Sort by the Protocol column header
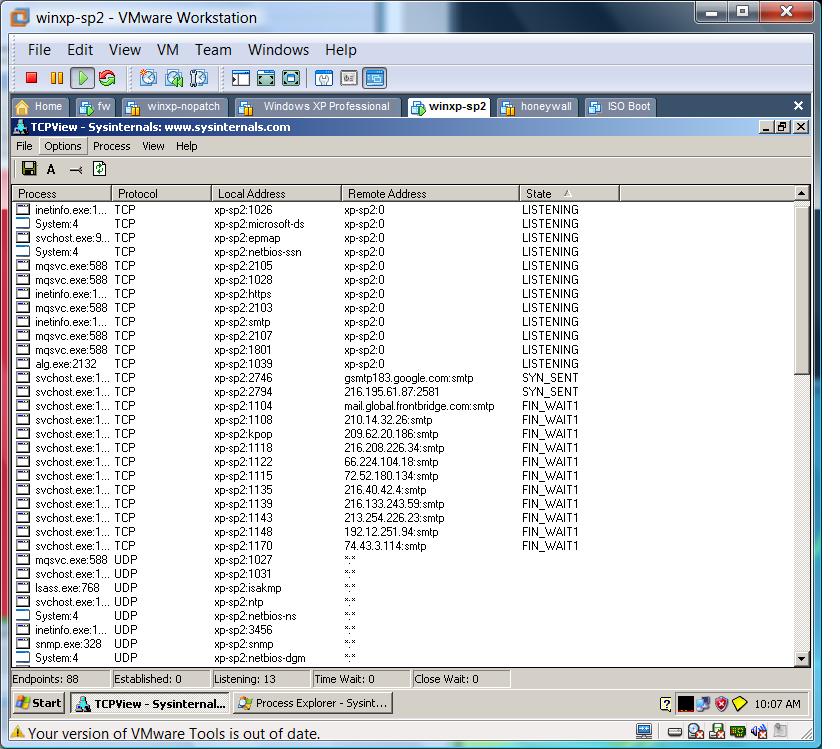The height and width of the screenshot is (749, 840). click(161, 193)
